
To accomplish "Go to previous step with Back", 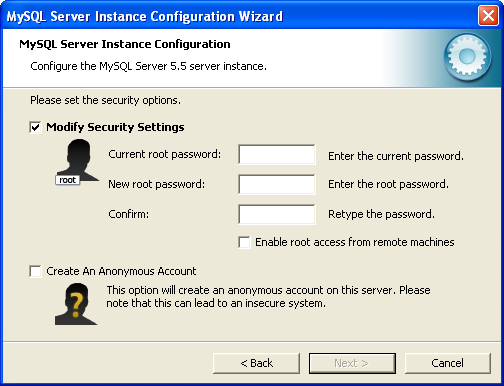I will (256, 363).
